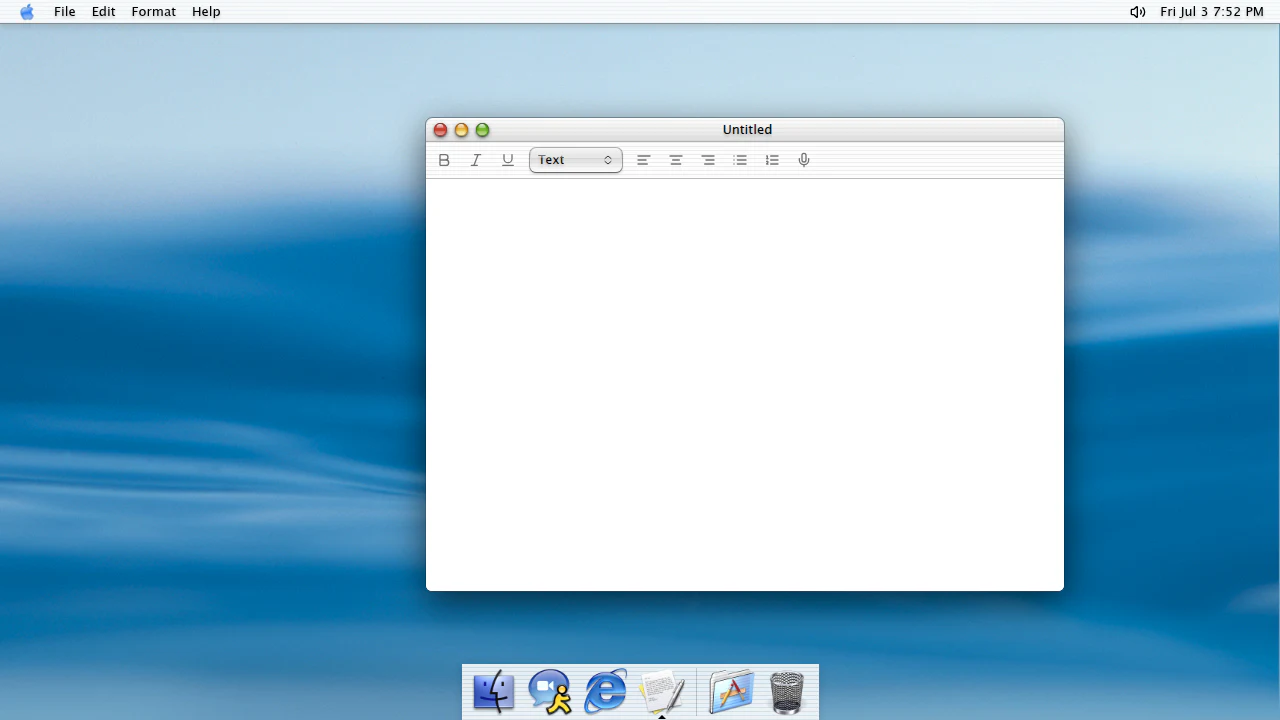Launch Internet Explorer from dock

point(606,692)
